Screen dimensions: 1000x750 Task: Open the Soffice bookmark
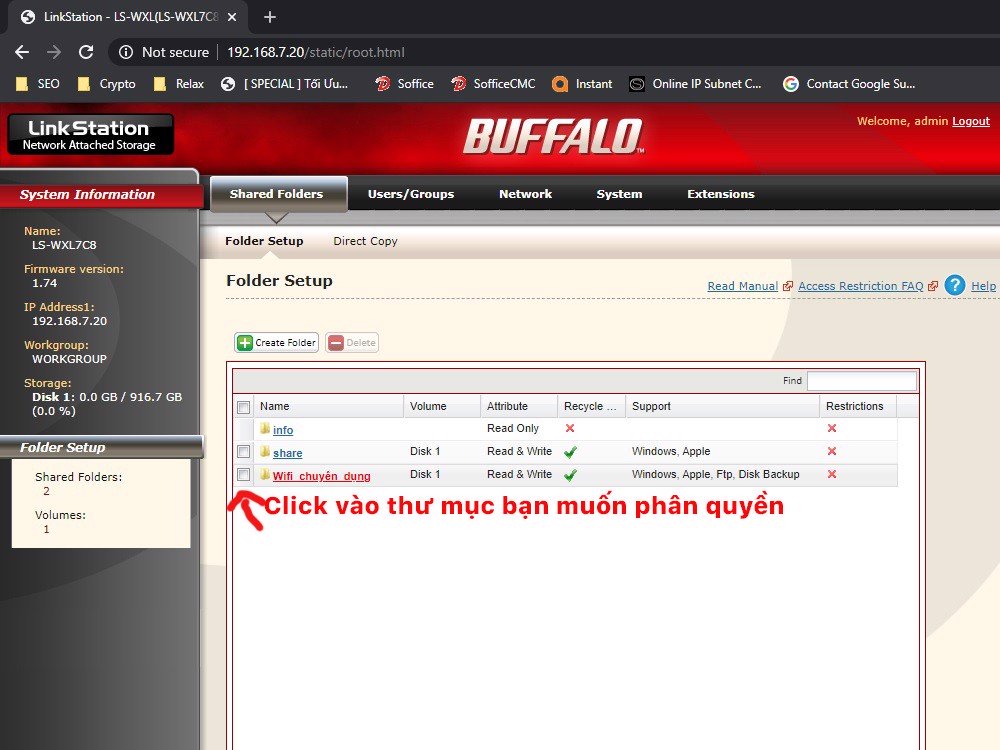tap(404, 84)
